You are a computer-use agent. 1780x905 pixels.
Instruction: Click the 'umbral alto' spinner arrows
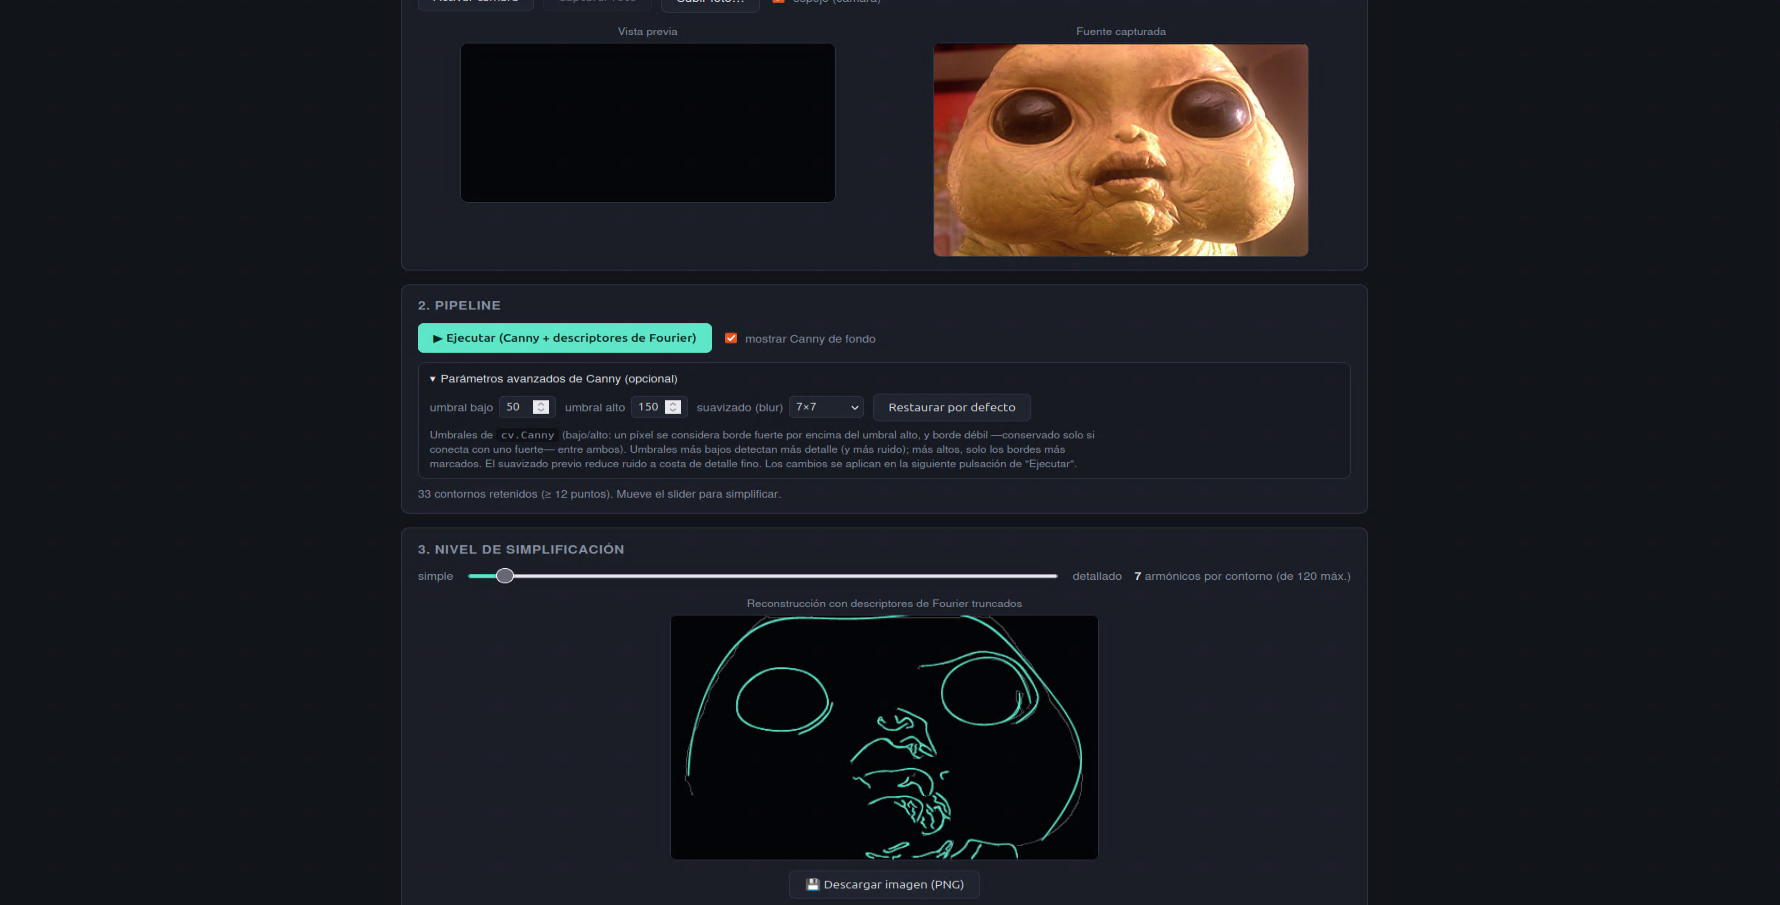point(673,407)
